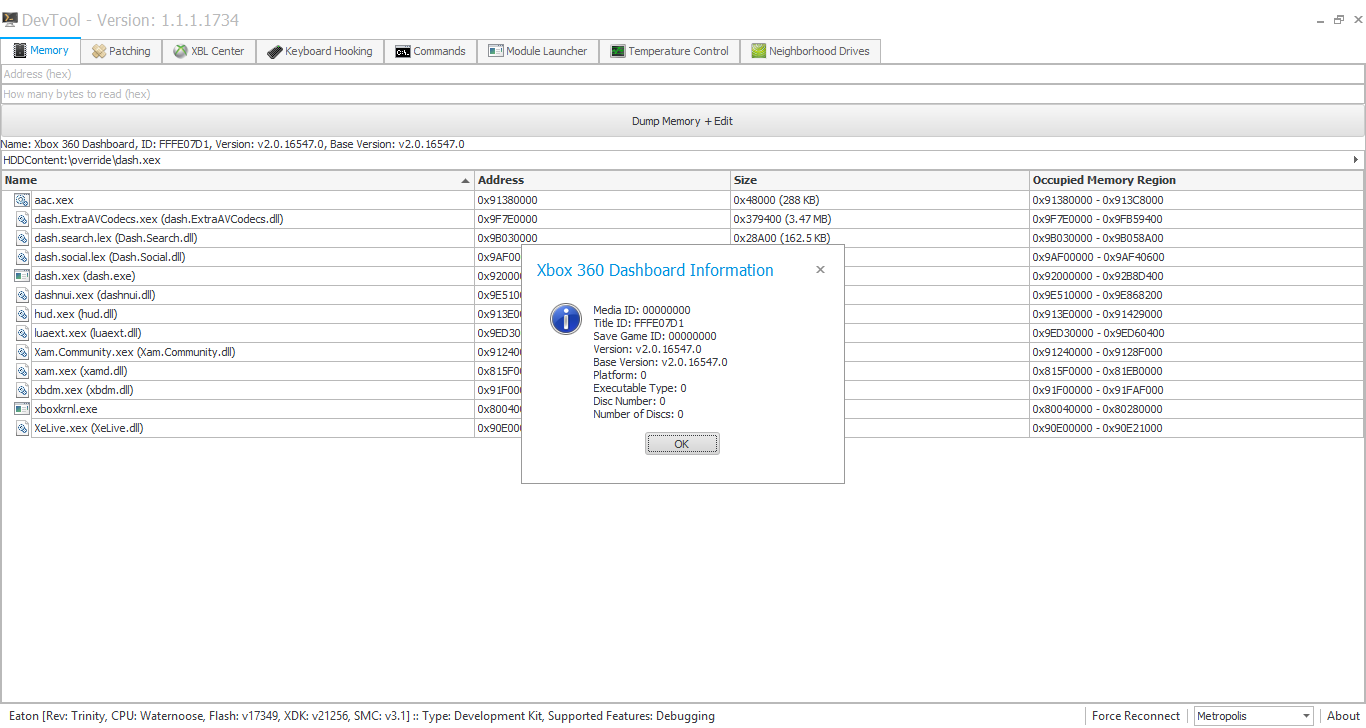Sort by the Size column header
This screenshot has height=728, width=1366.
(x=880, y=180)
